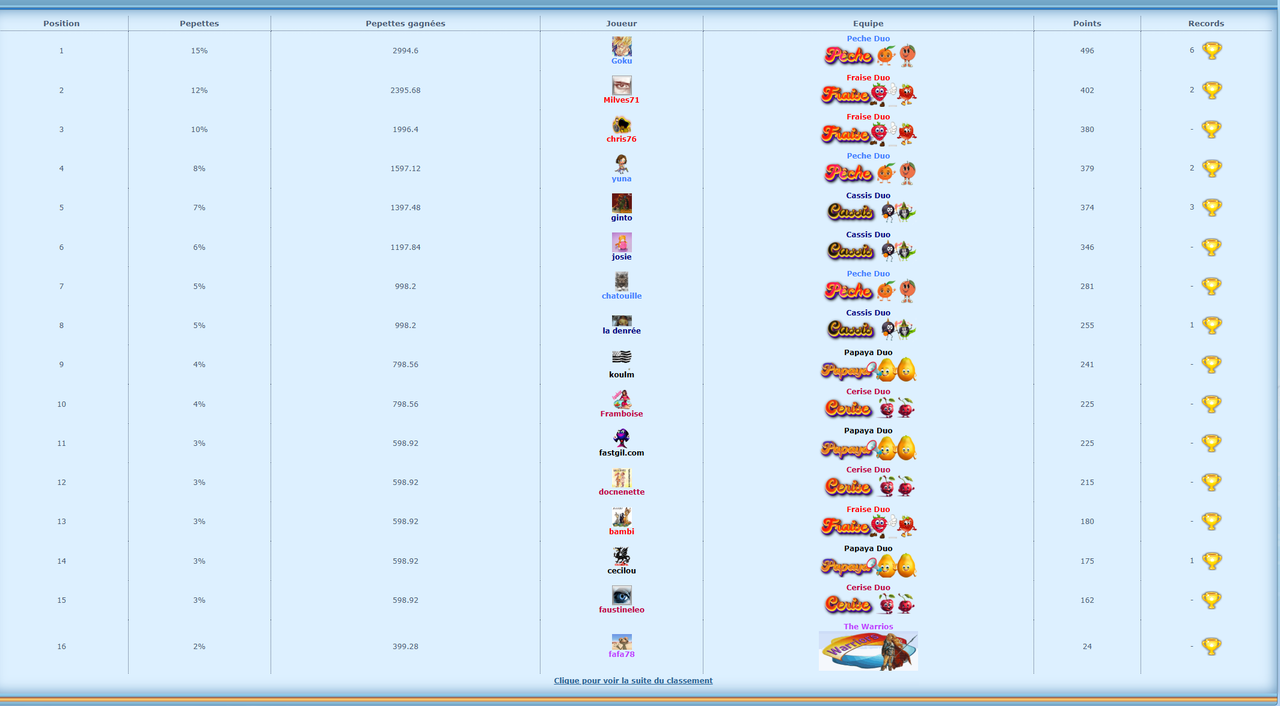Open the Goku player name link
Viewport: 1280px width, 706px height.
point(621,61)
